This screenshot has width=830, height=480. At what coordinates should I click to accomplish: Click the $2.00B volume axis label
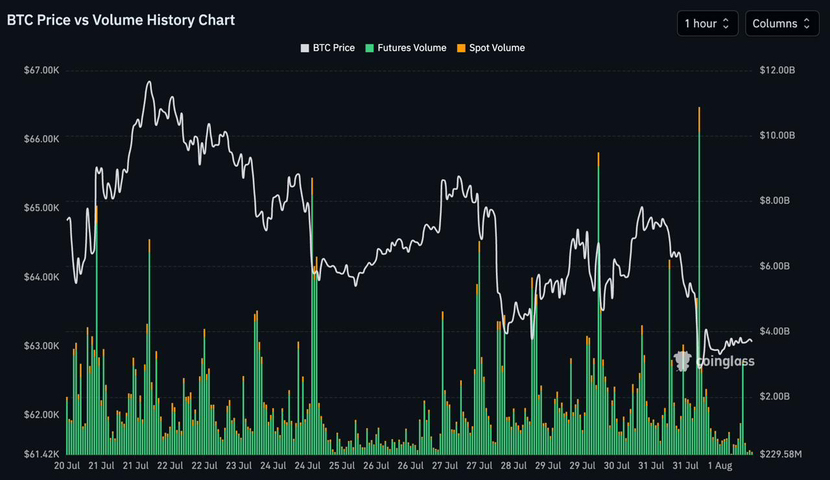(x=774, y=396)
